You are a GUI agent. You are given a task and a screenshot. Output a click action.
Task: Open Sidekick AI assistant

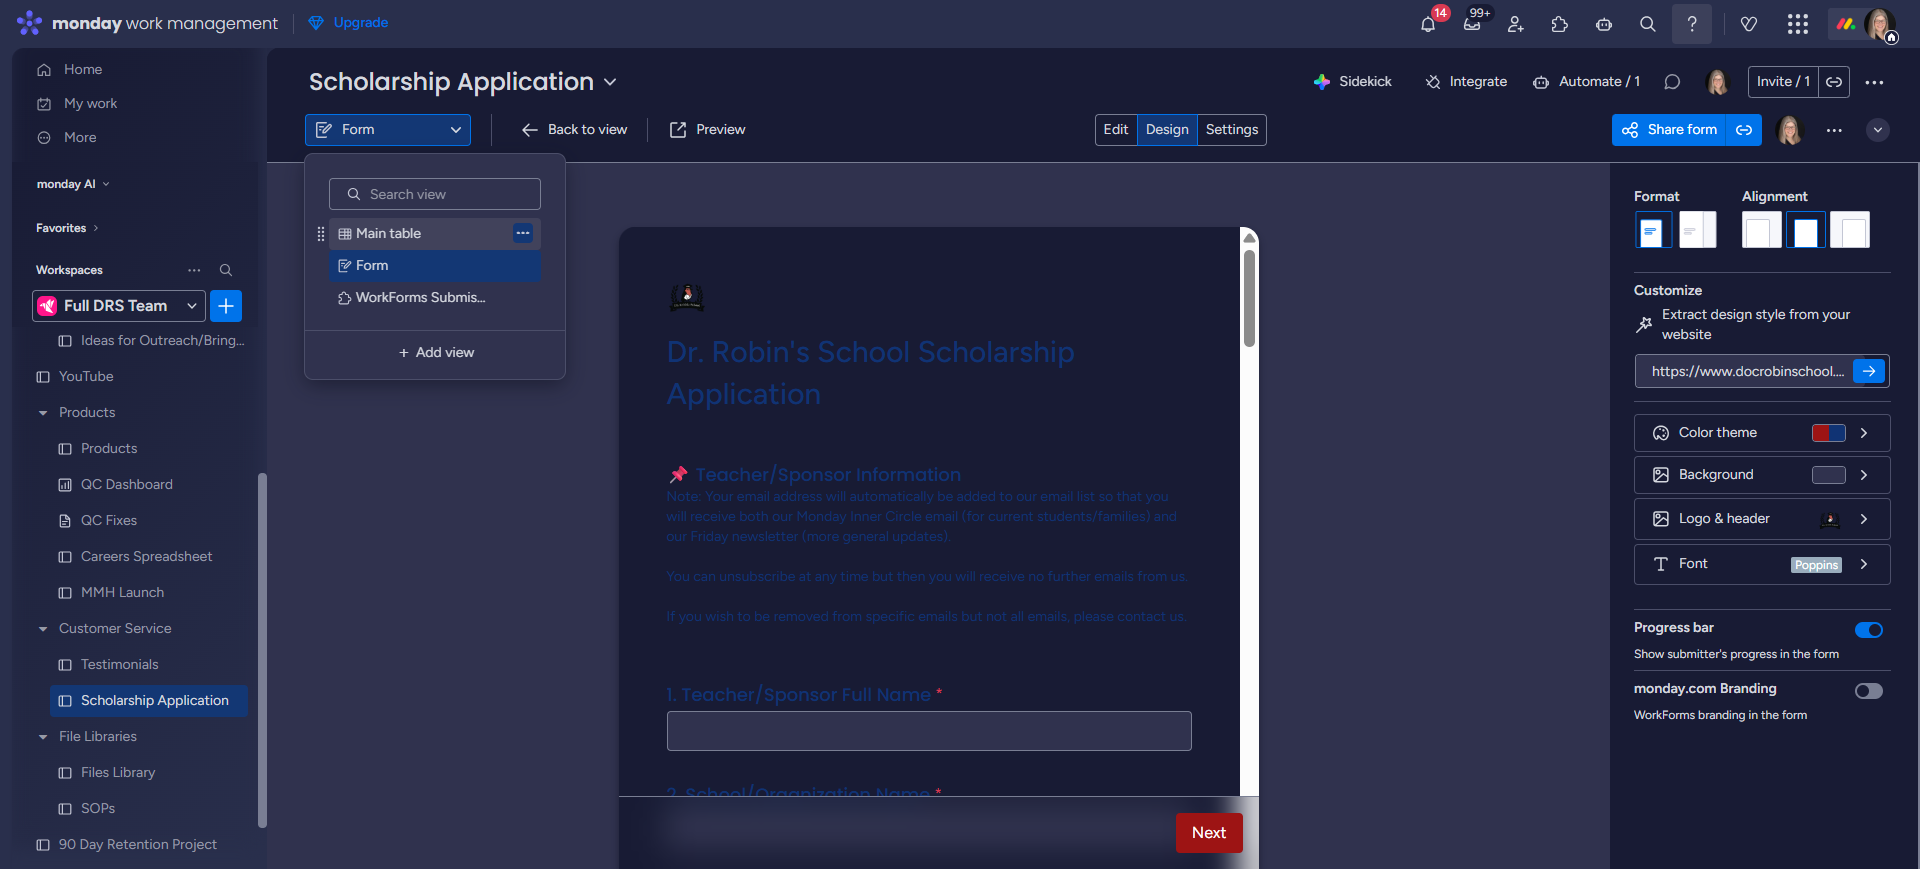click(x=1353, y=82)
